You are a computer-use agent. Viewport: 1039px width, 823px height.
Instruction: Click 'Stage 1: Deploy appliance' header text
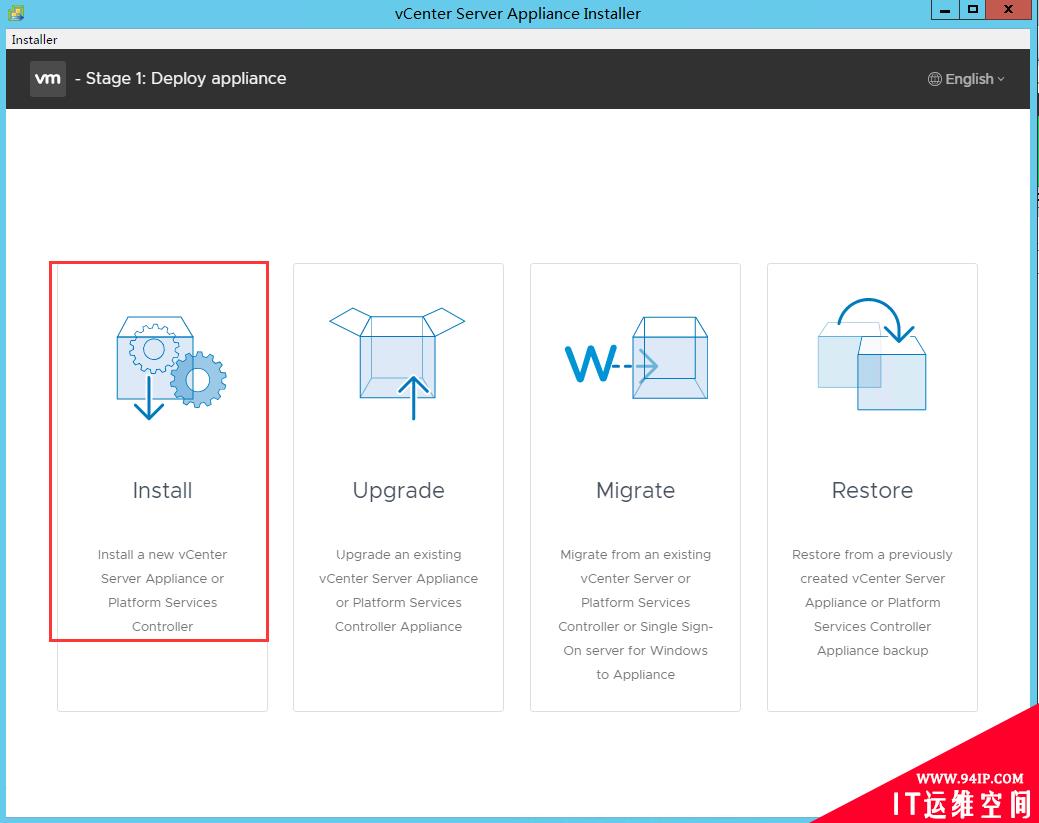(186, 78)
